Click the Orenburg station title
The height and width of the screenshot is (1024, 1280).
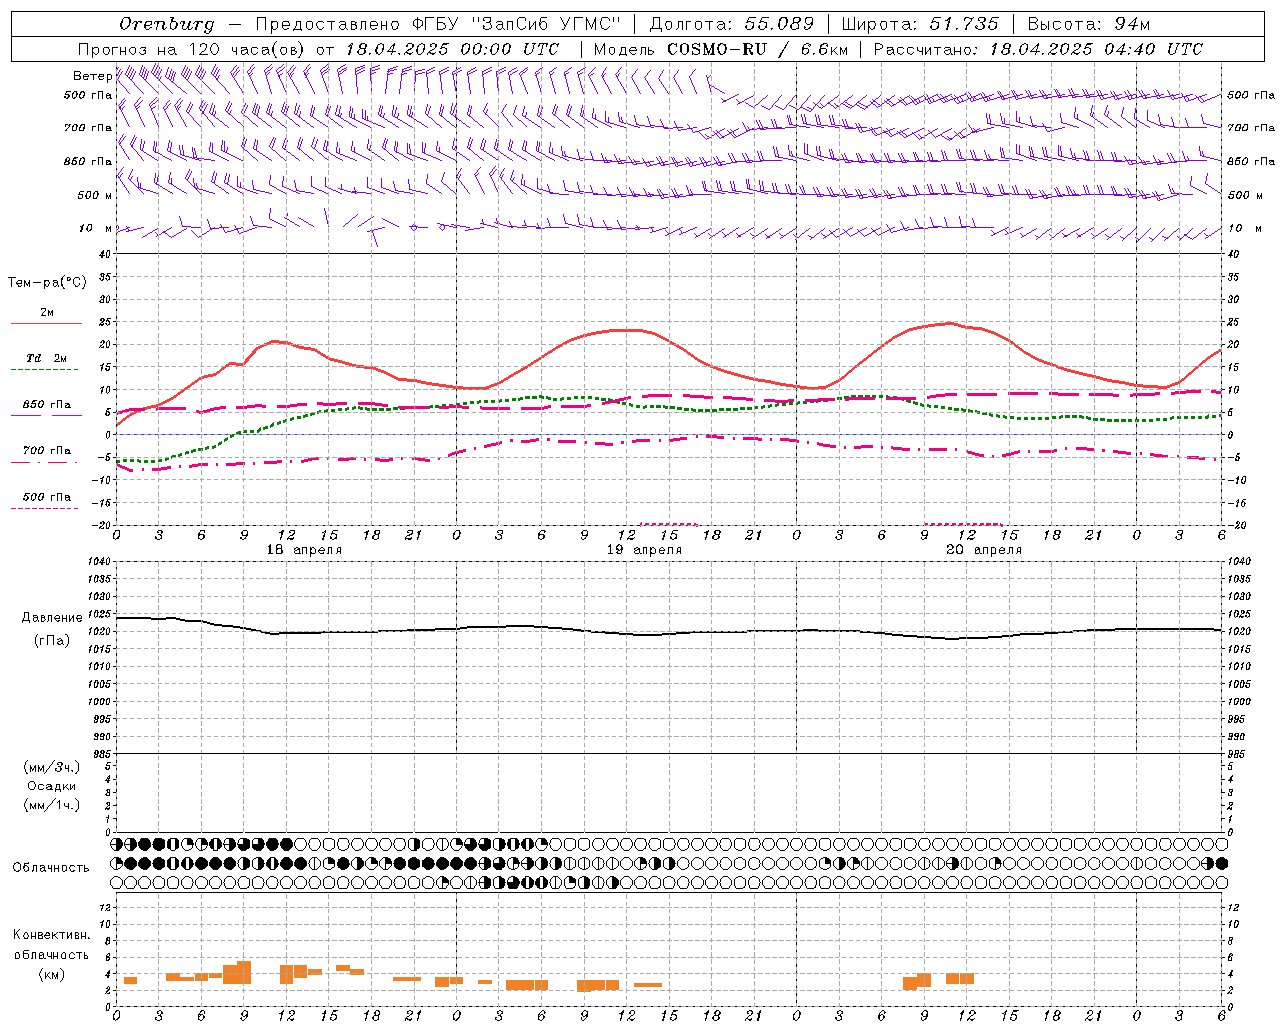pyautogui.click(x=166, y=24)
